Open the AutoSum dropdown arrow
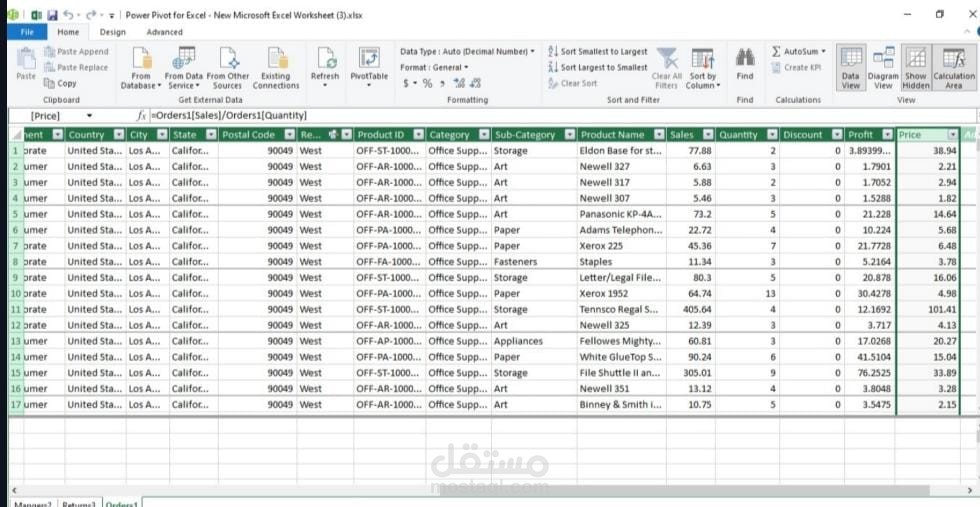Image resolution: width=980 pixels, height=507 pixels. (823, 51)
